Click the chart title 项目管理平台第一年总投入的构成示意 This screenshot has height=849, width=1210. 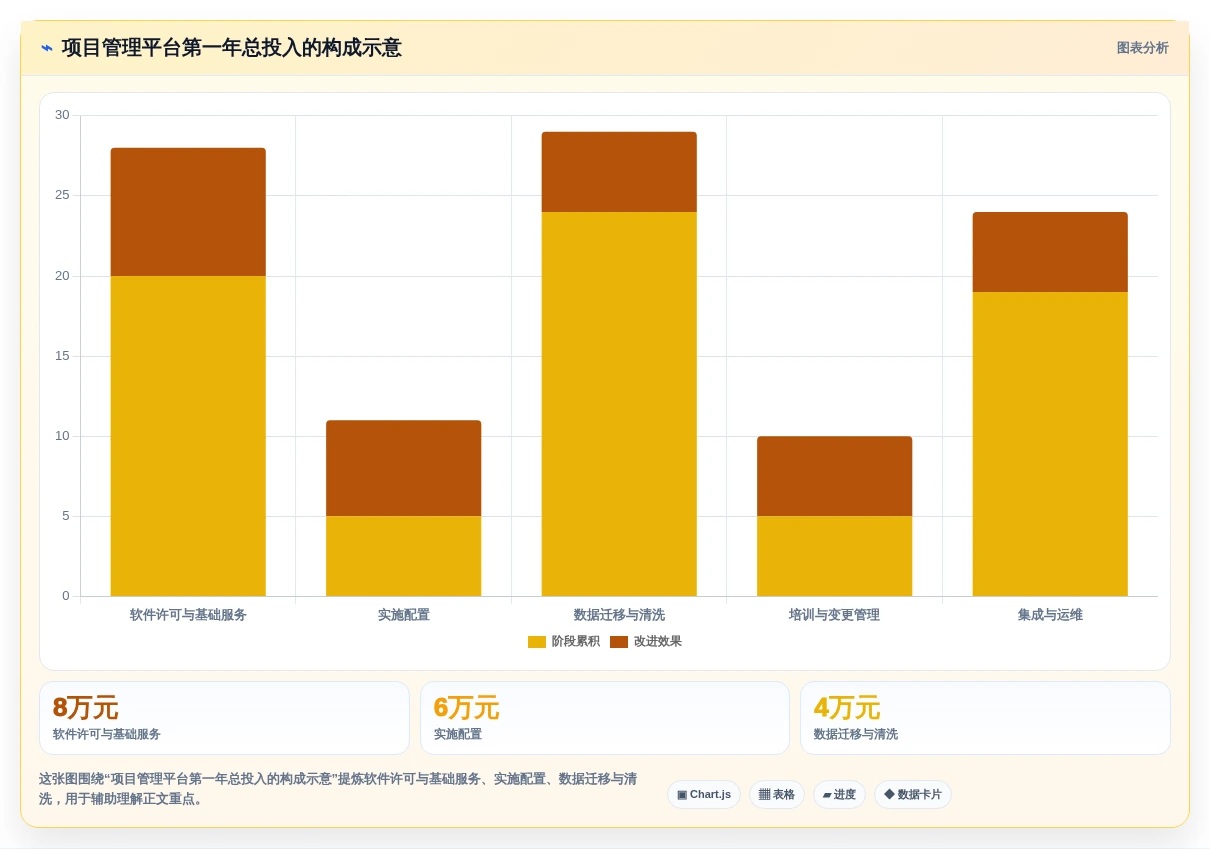click(231, 48)
